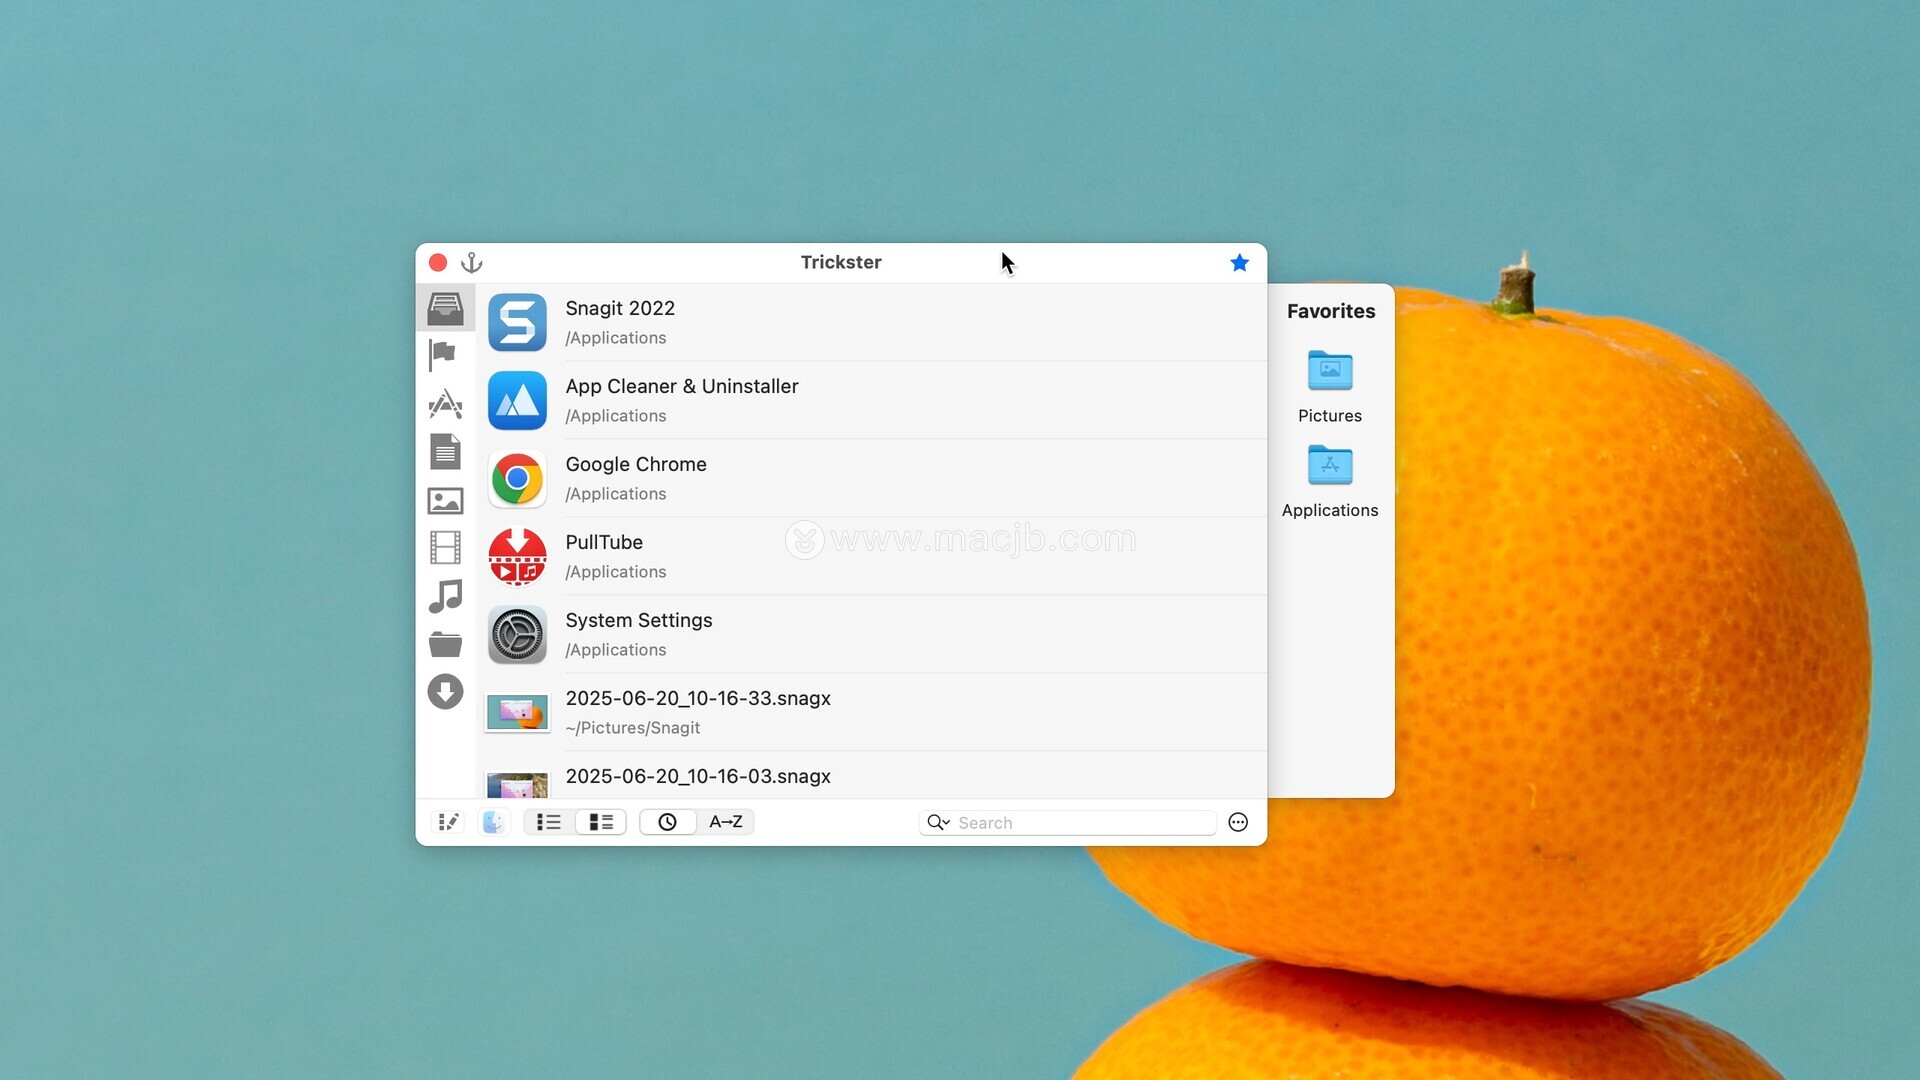
Task: Click the Google Chrome icon
Action: click(x=517, y=478)
